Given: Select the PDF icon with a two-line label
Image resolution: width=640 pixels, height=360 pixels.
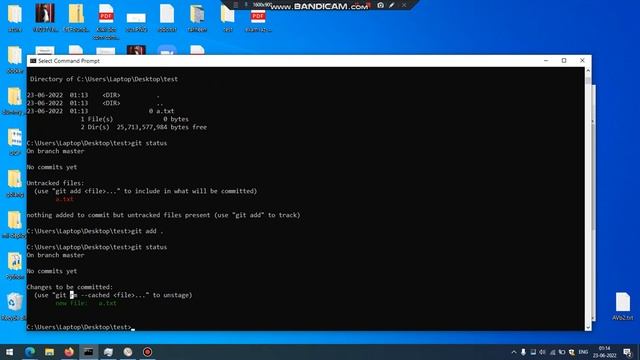Looking at the screenshot, I should tap(106, 21).
